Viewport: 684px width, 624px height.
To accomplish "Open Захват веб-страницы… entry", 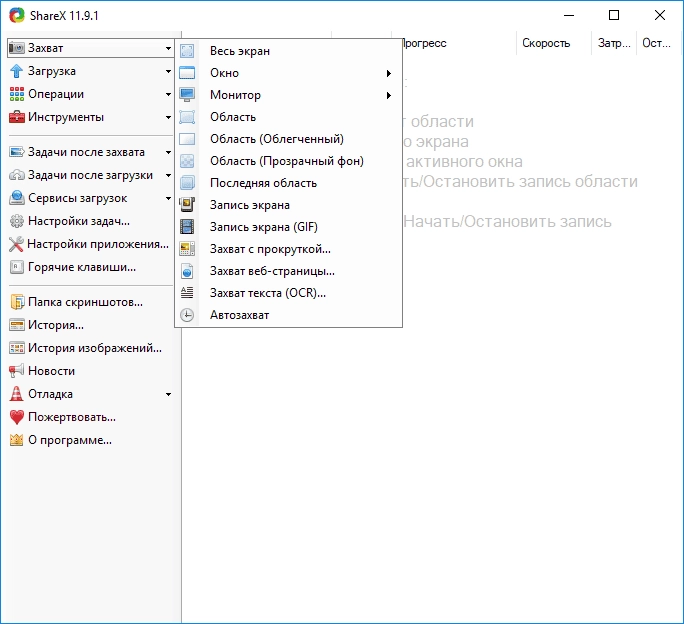I will click(x=288, y=271).
